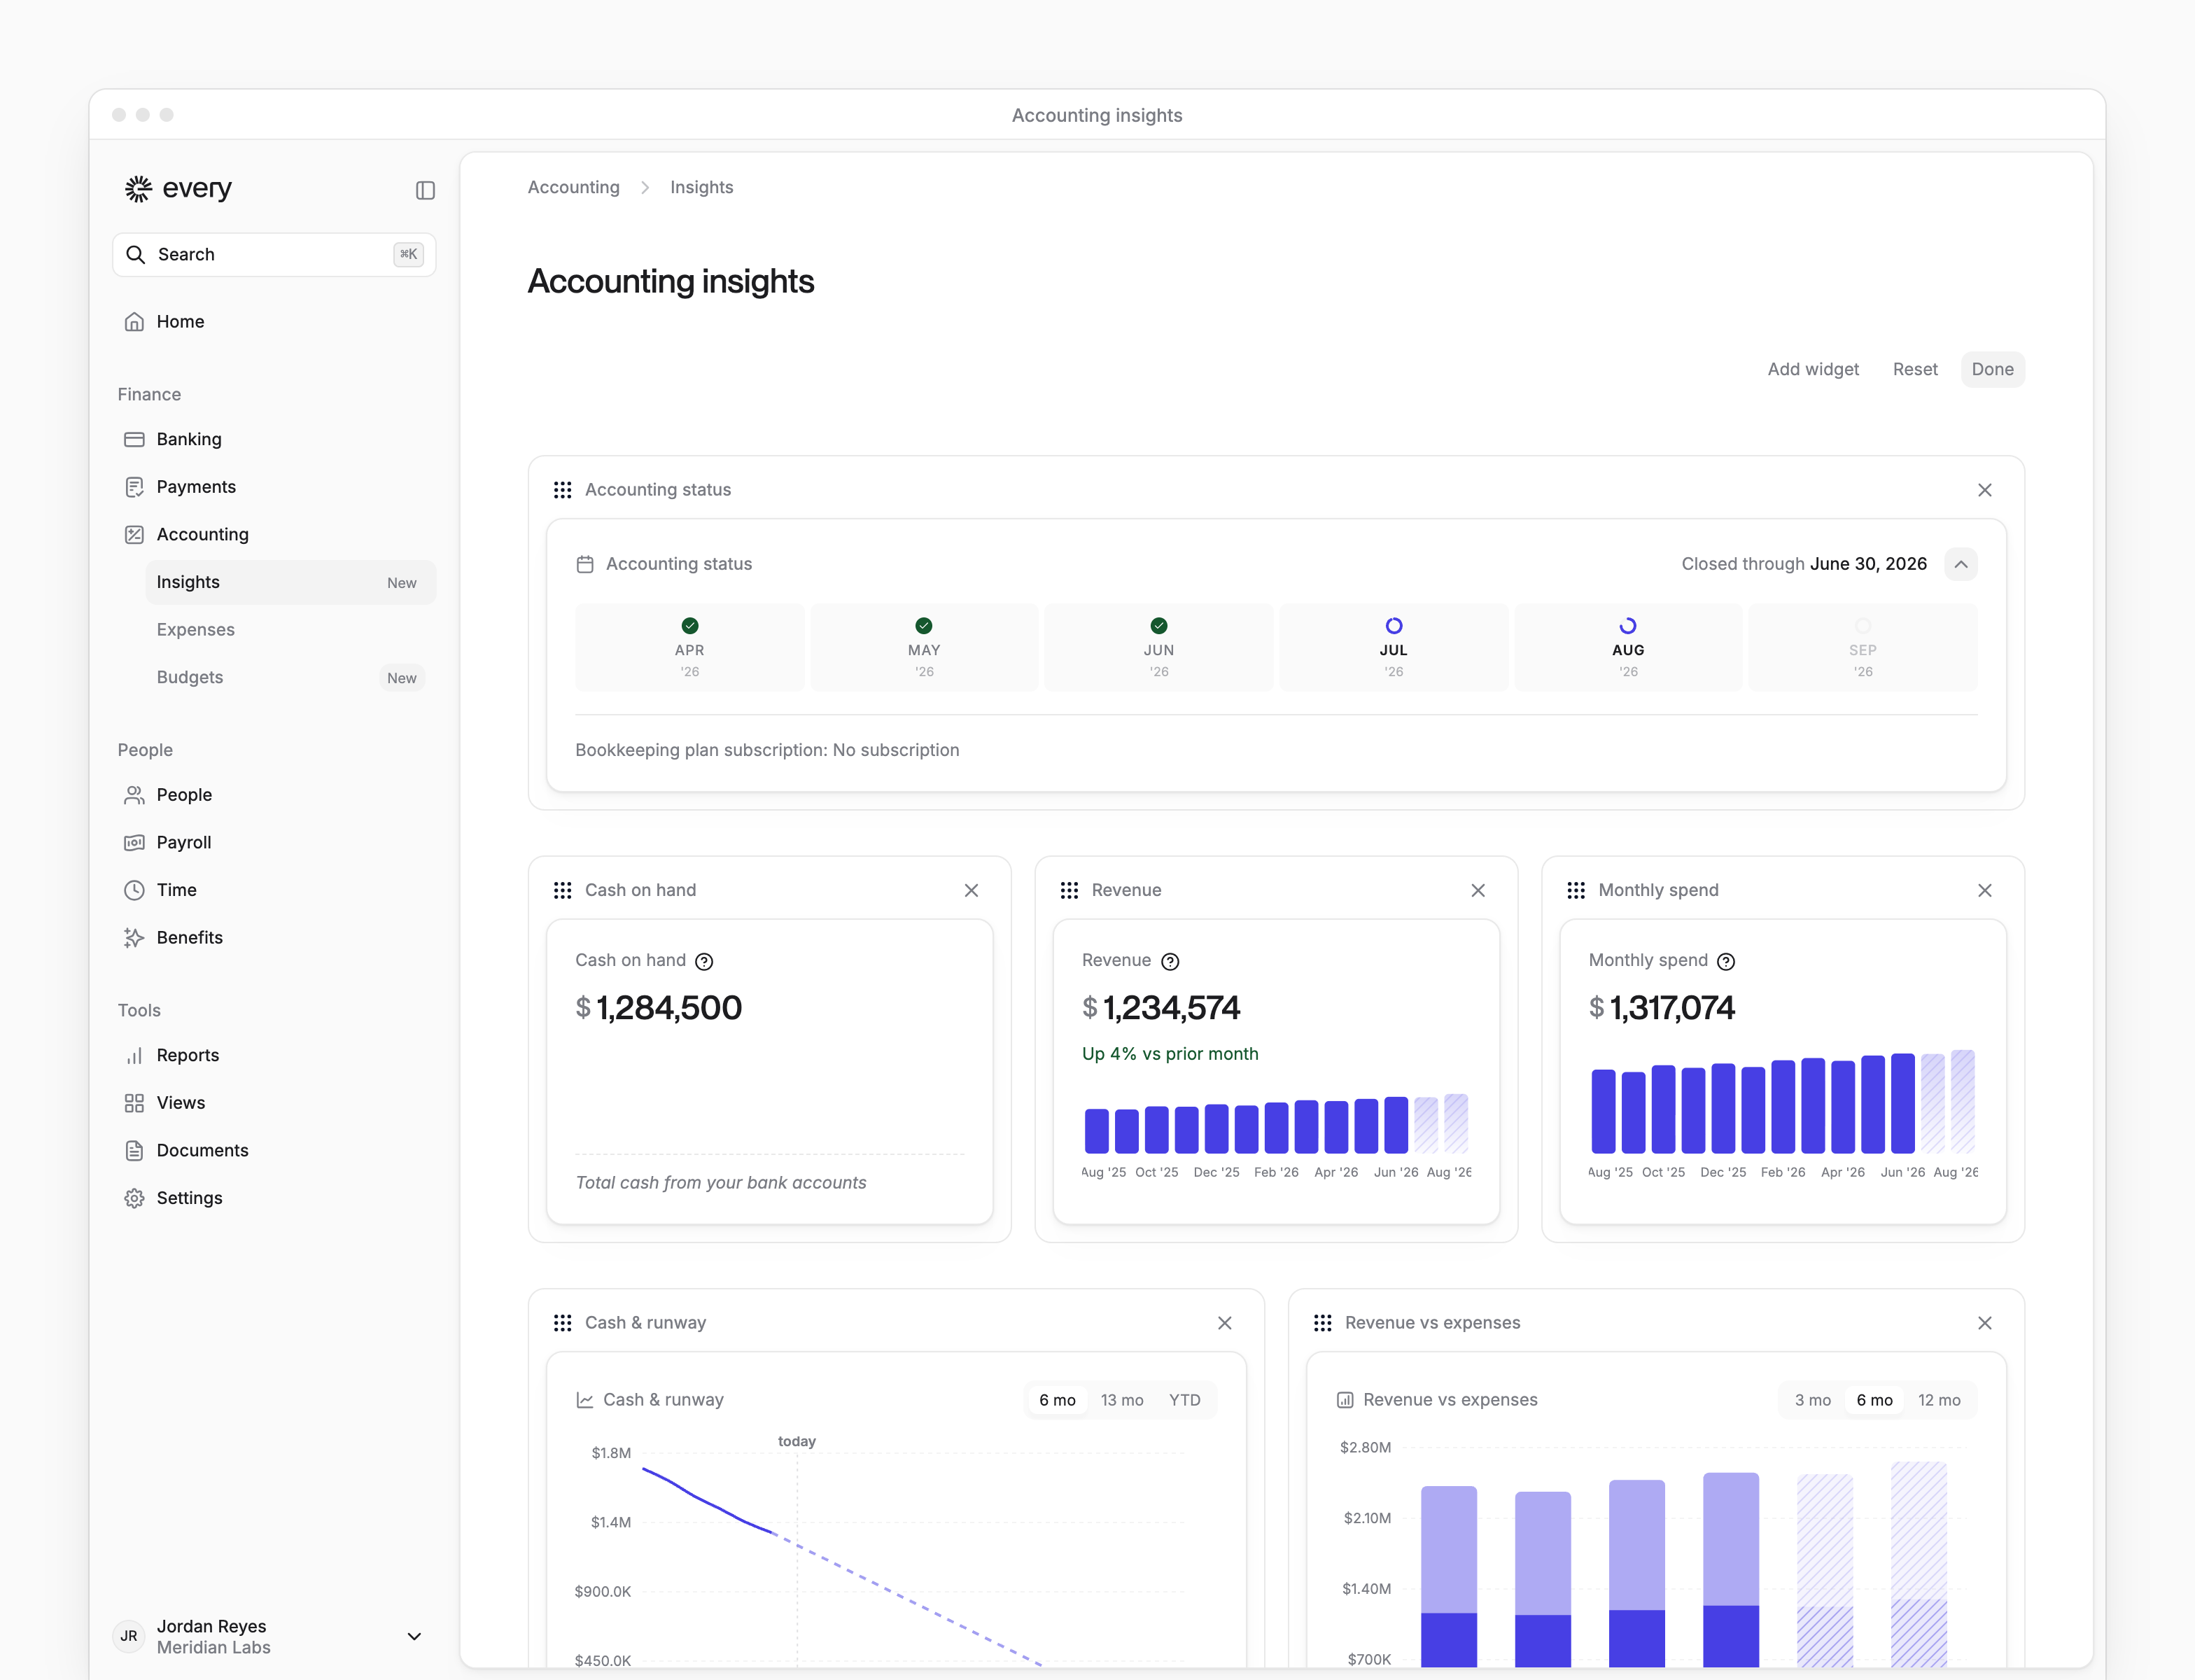Open the Banking page
This screenshot has height=1680, width=2195.
click(274, 439)
